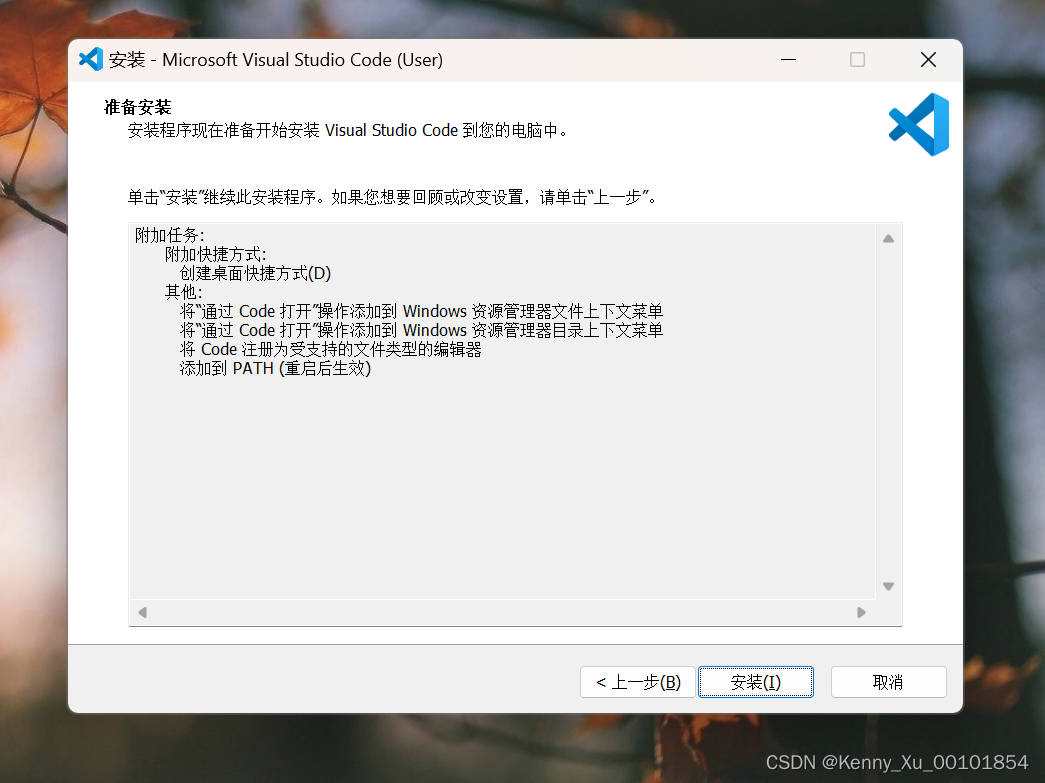Click the 其他: line in summary
The image size is (1045, 783).
pos(183,293)
